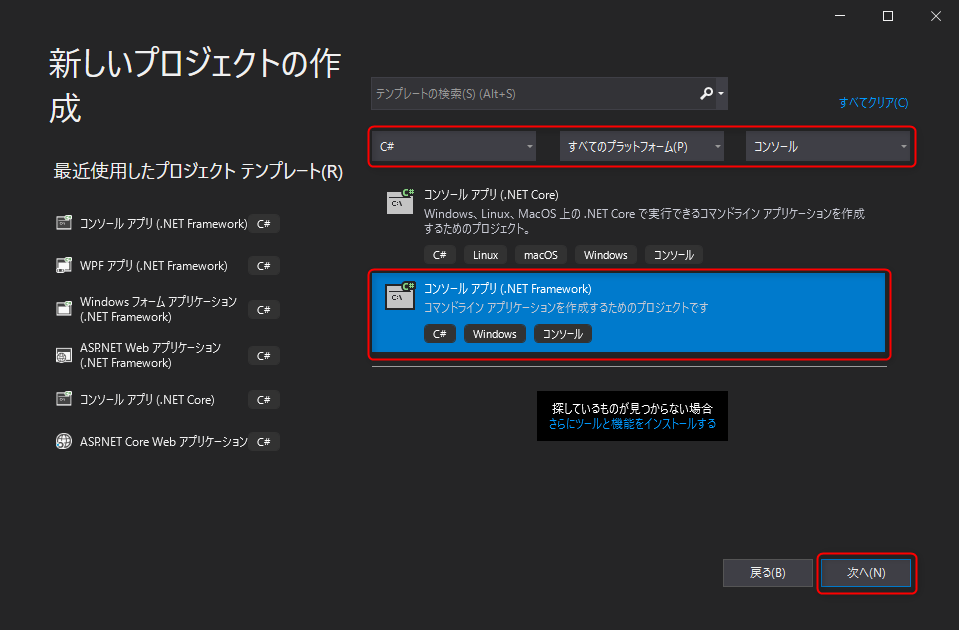Click the 次へ(N) button
Viewport: 959px width, 630px height.
pyautogui.click(x=866, y=573)
